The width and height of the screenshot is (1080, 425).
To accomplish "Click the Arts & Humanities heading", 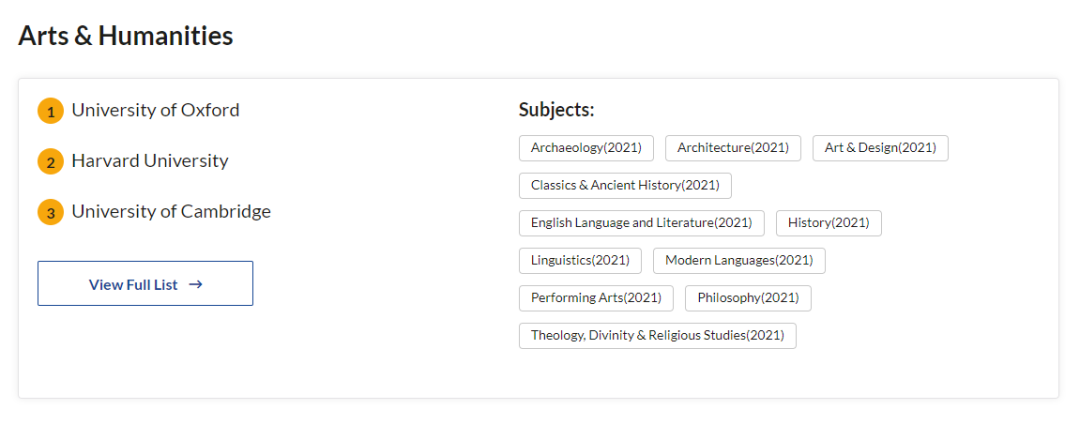I will (x=126, y=36).
